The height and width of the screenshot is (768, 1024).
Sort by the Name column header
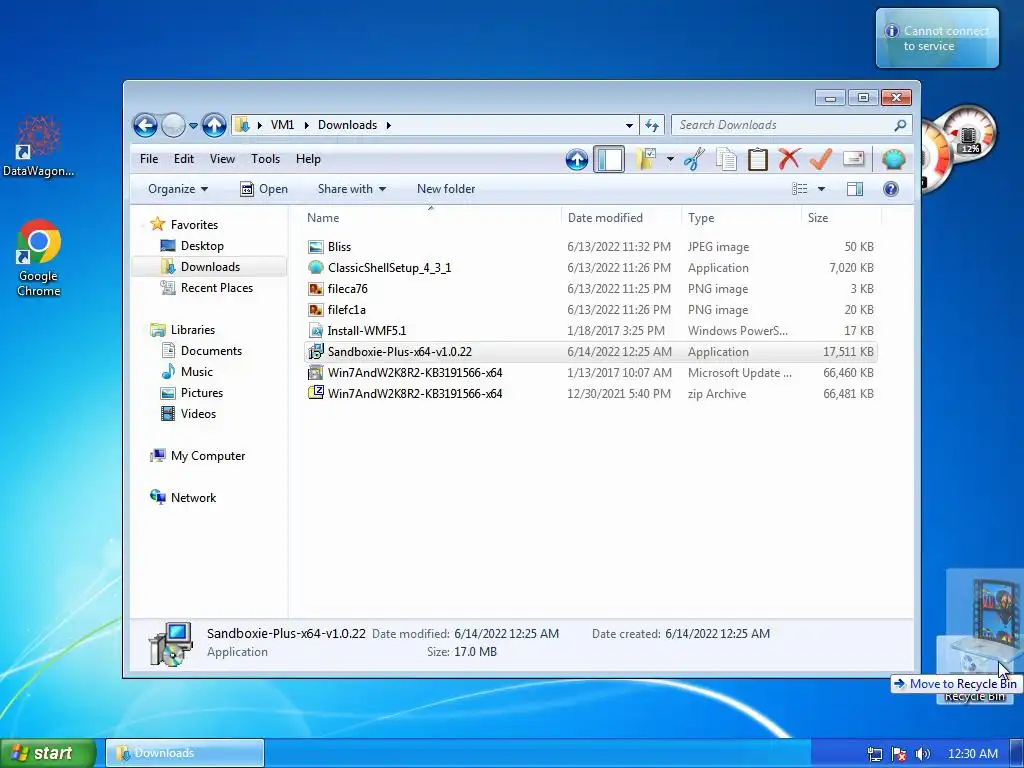(431, 217)
